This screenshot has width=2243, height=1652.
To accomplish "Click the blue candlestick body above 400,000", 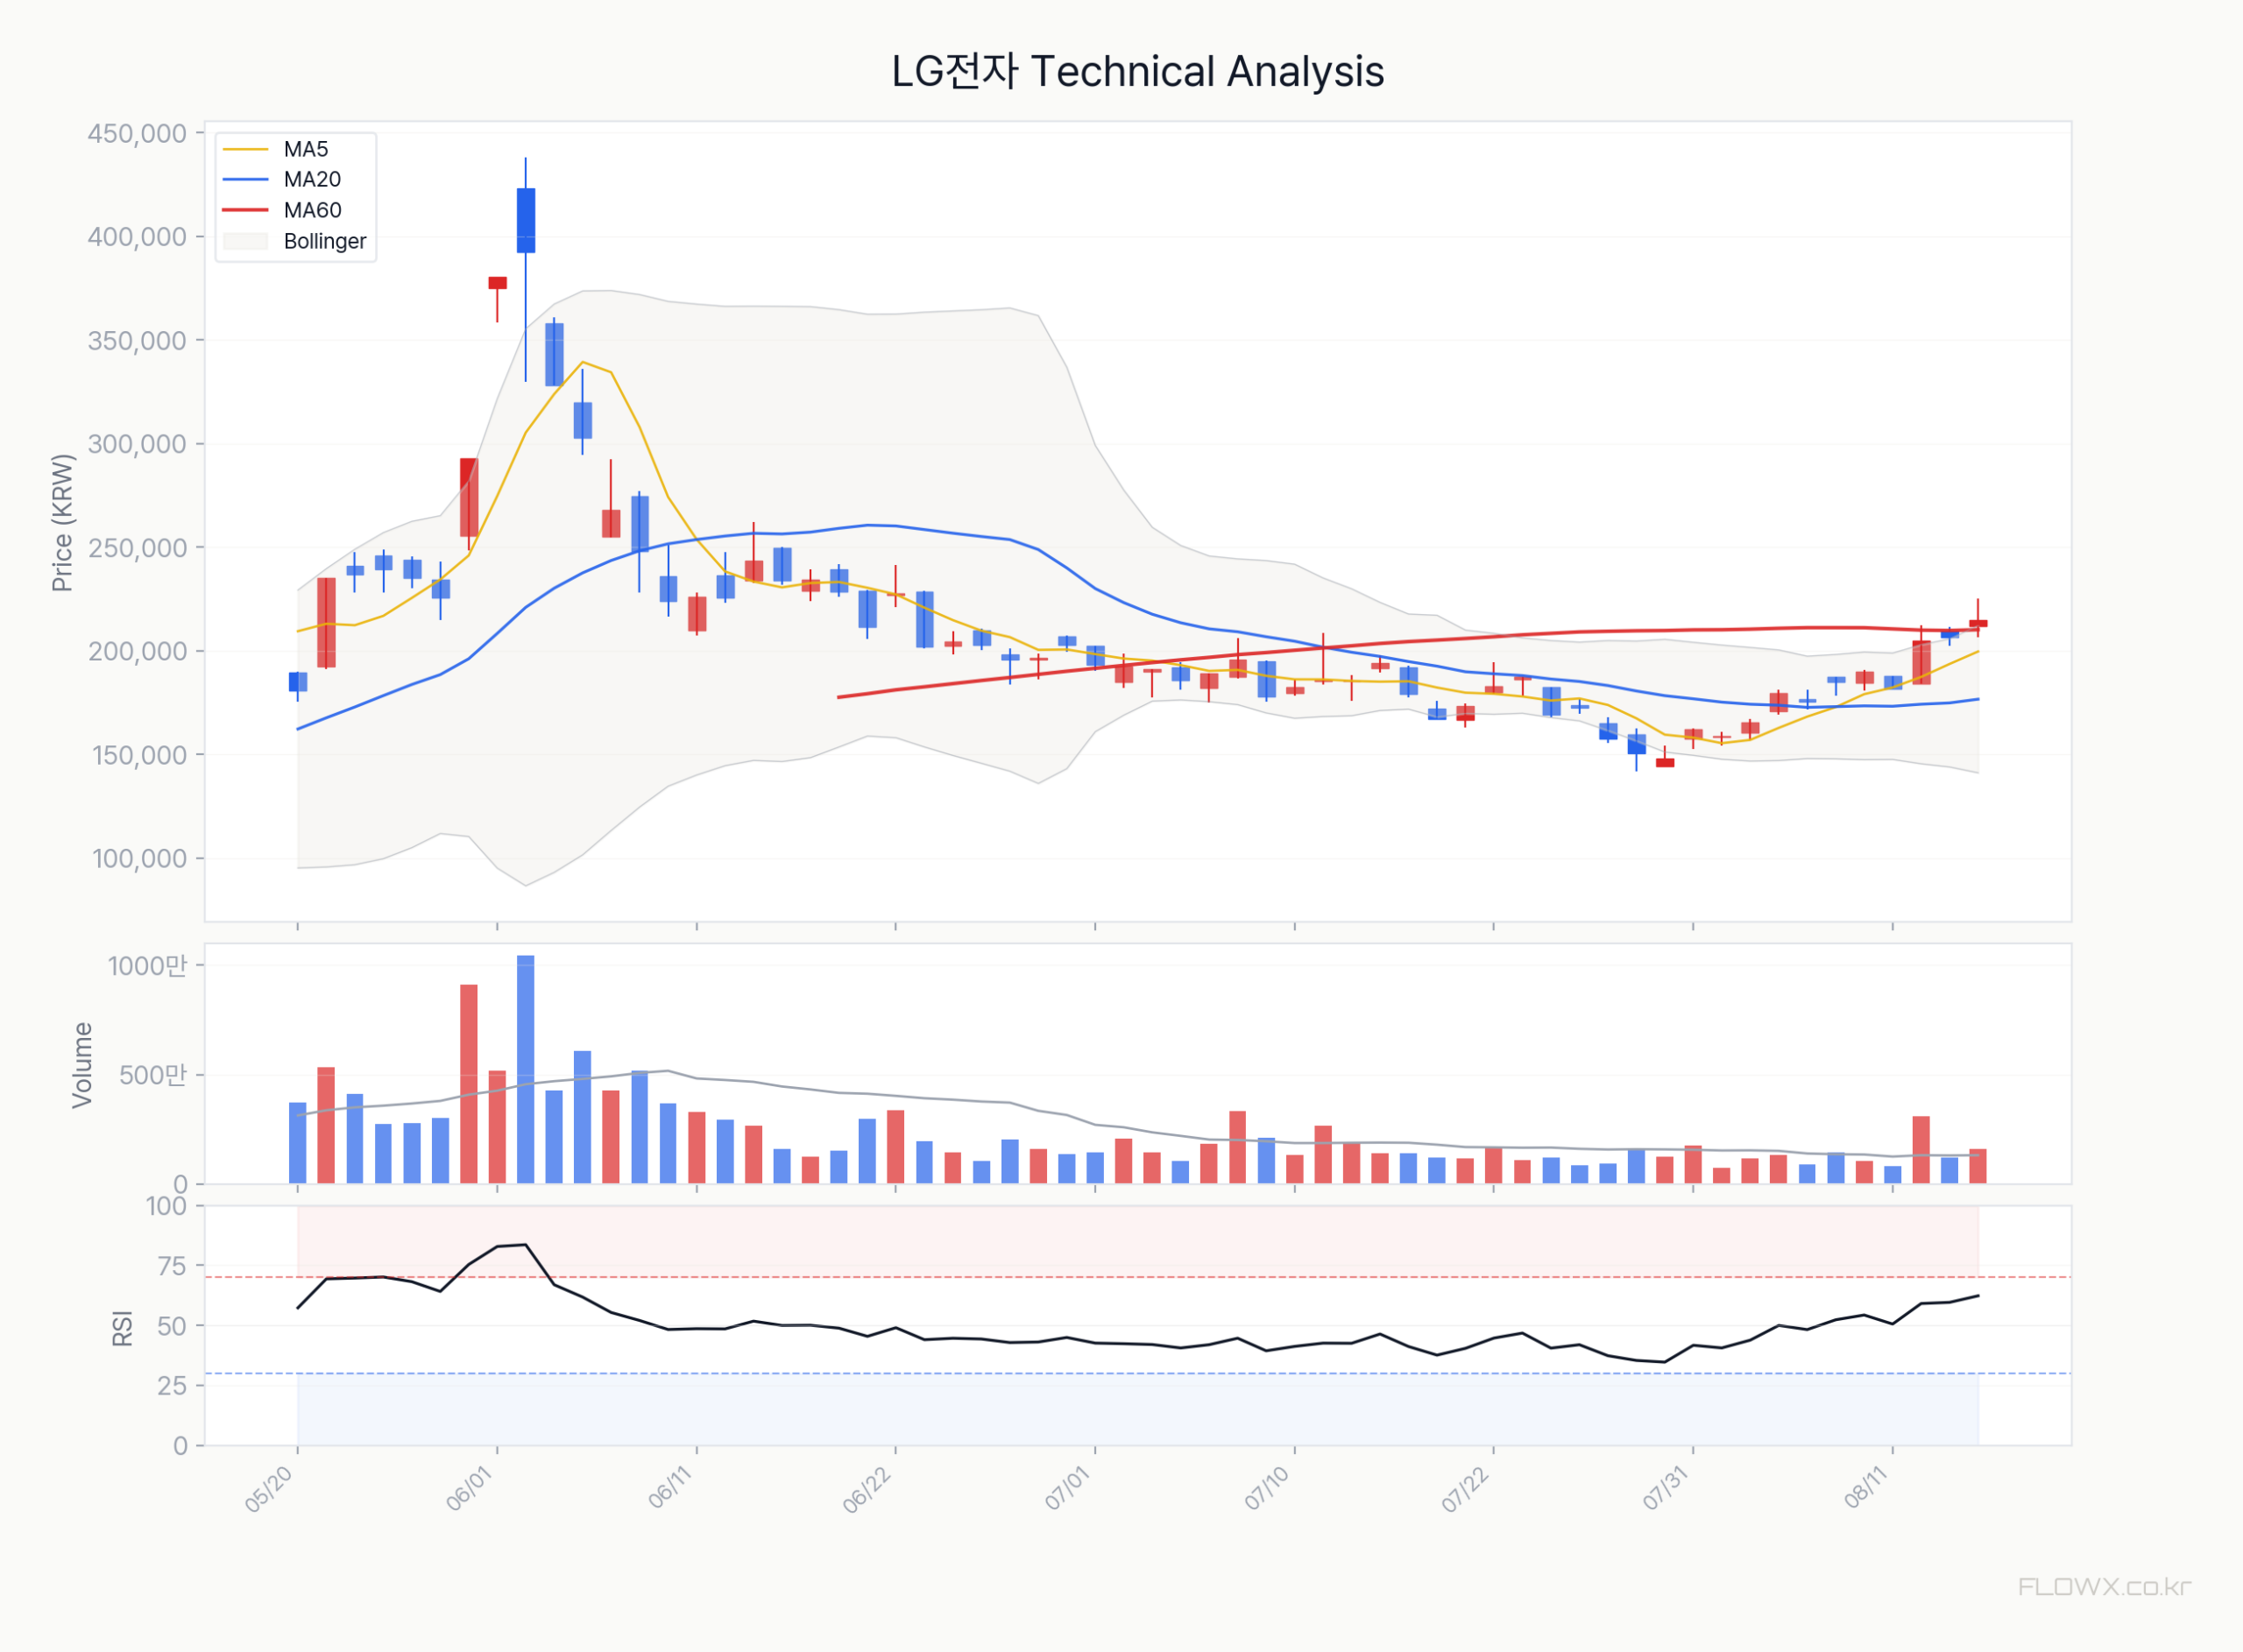I will tap(526, 220).
